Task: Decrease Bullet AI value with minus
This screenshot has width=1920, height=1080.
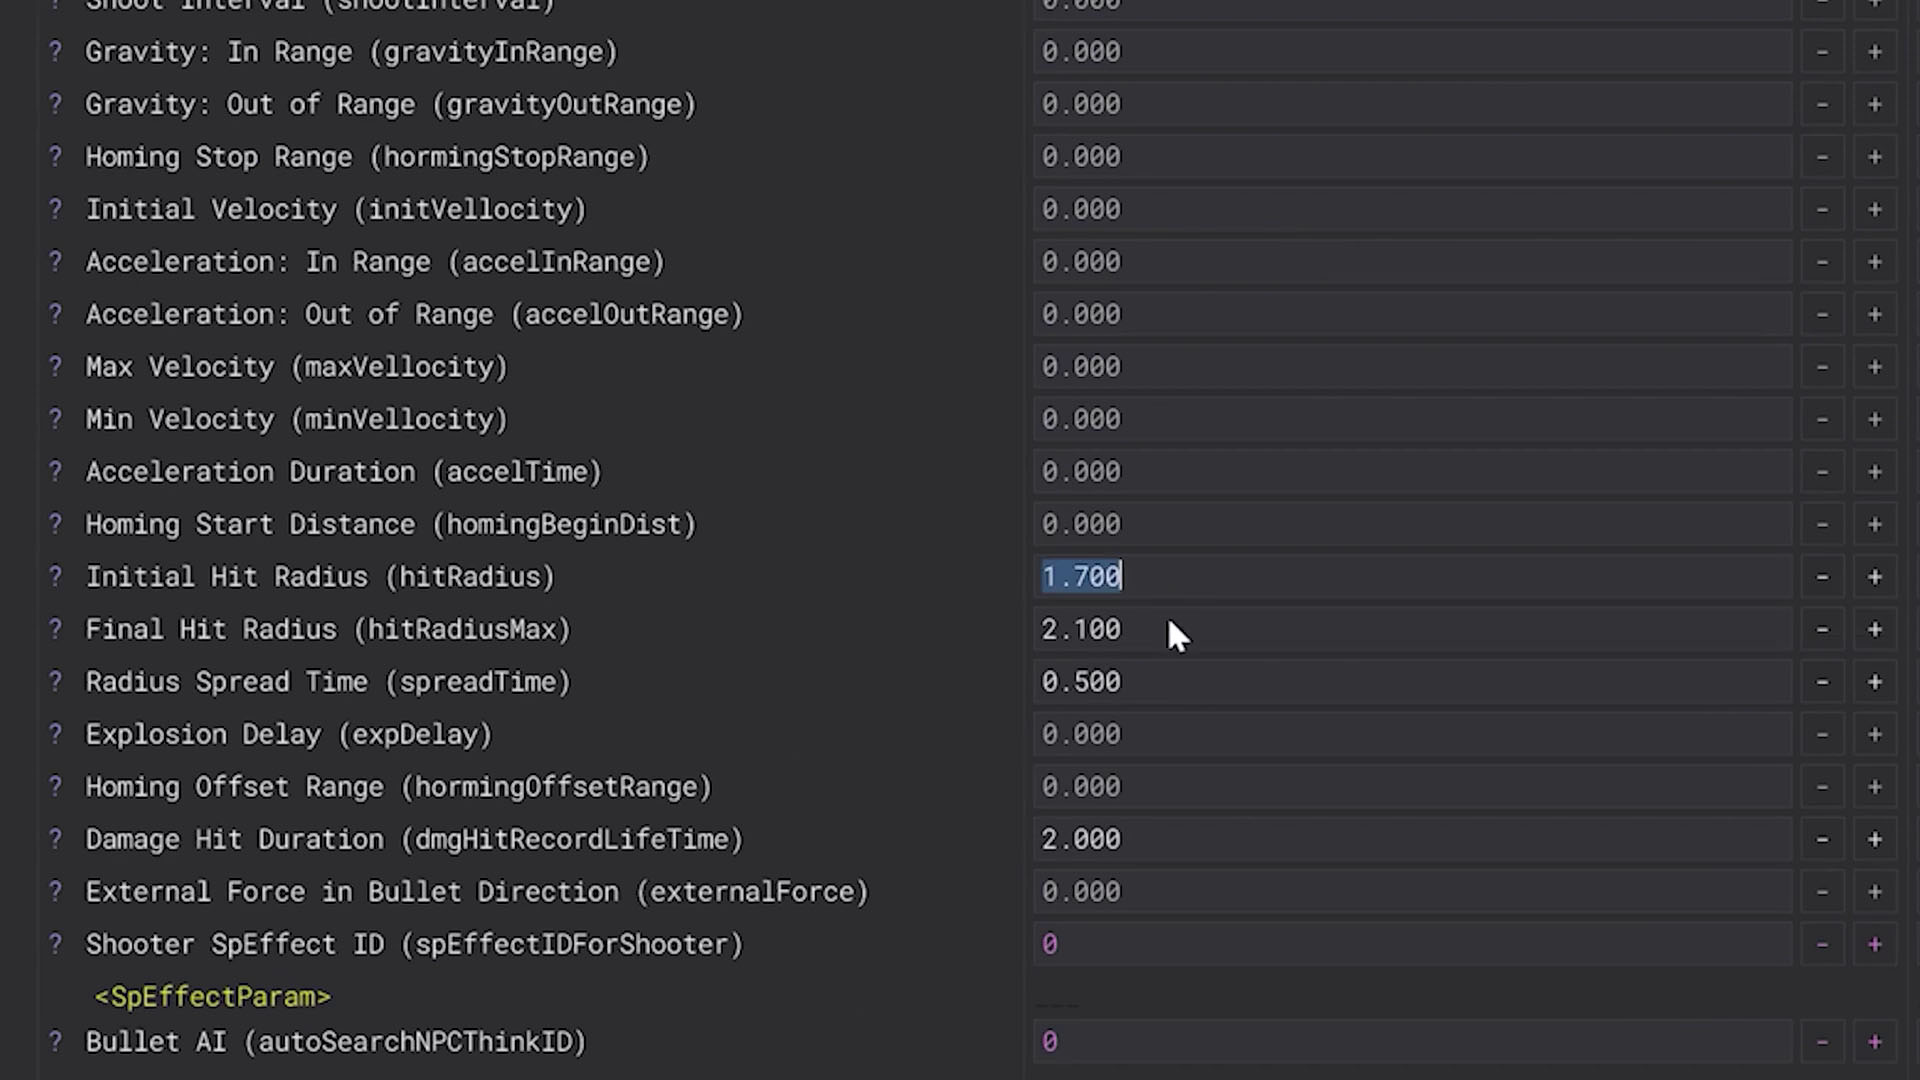Action: tap(1822, 1042)
